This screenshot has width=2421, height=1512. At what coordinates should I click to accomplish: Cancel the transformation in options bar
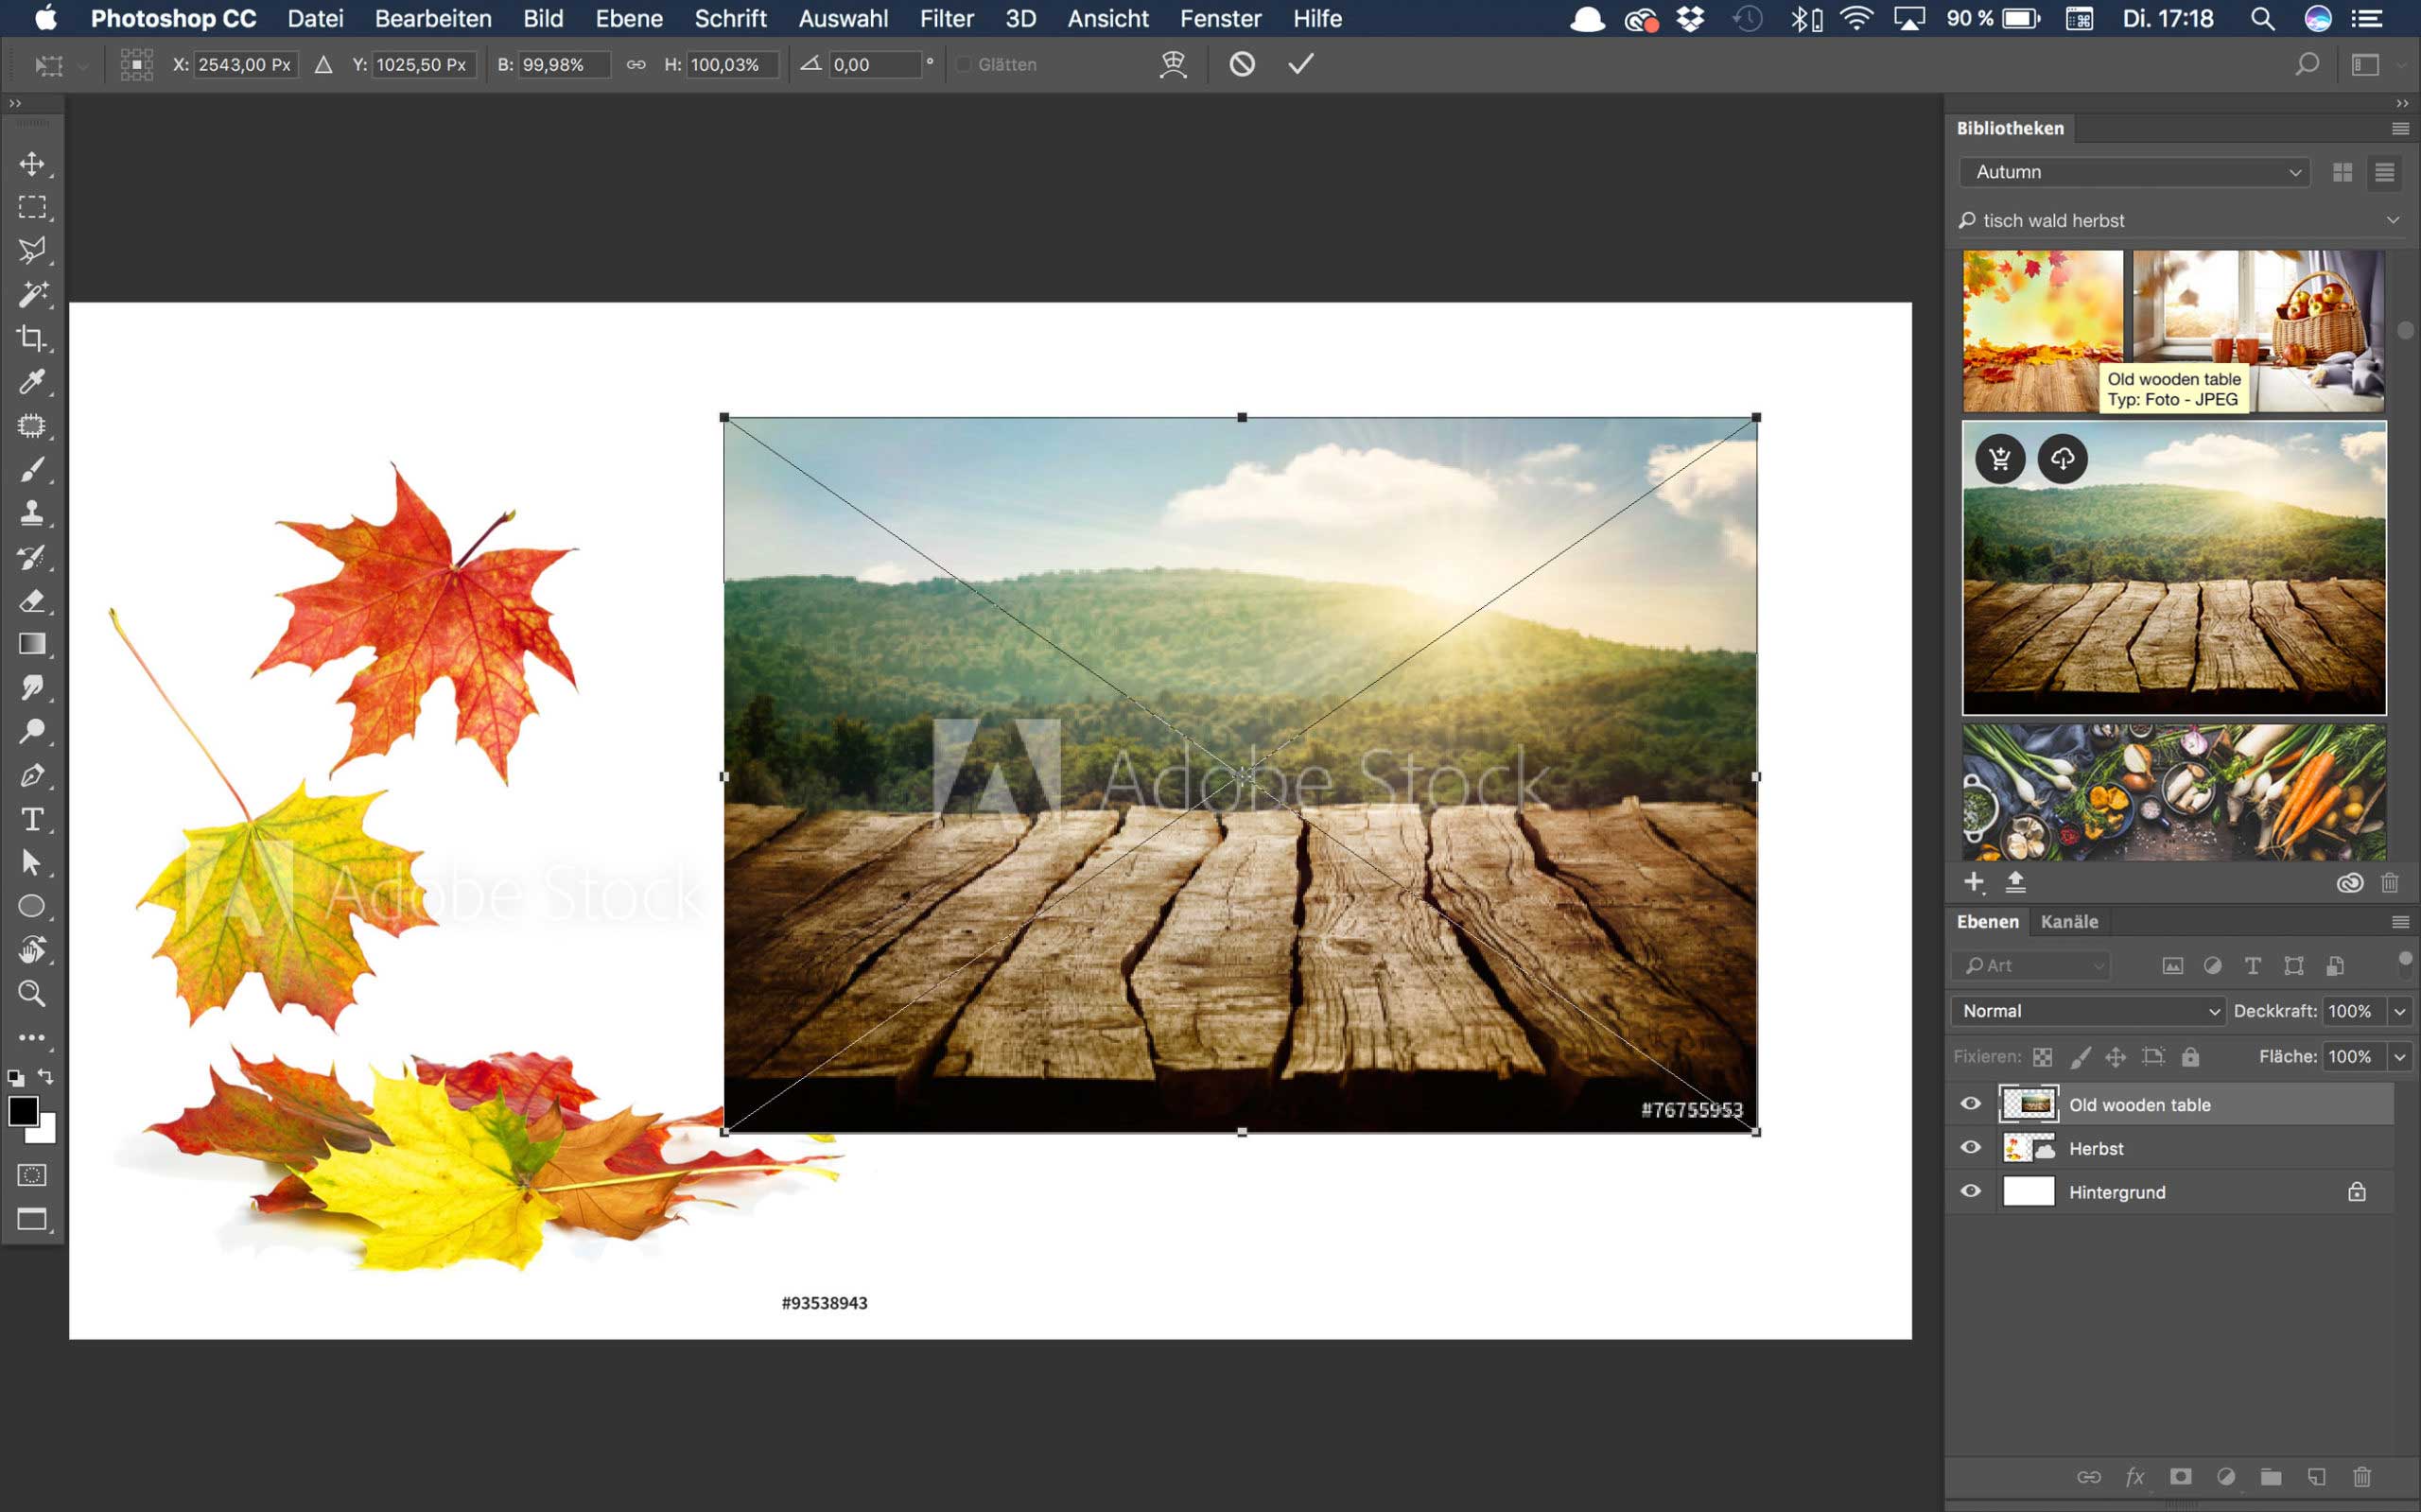click(1242, 64)
